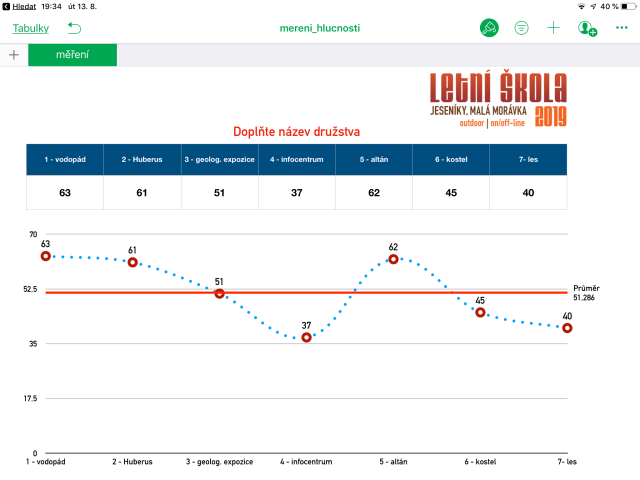The height and width of the screenshot is (480, 640).
Task: Open the Format brush tool
Action: (489, 28)
